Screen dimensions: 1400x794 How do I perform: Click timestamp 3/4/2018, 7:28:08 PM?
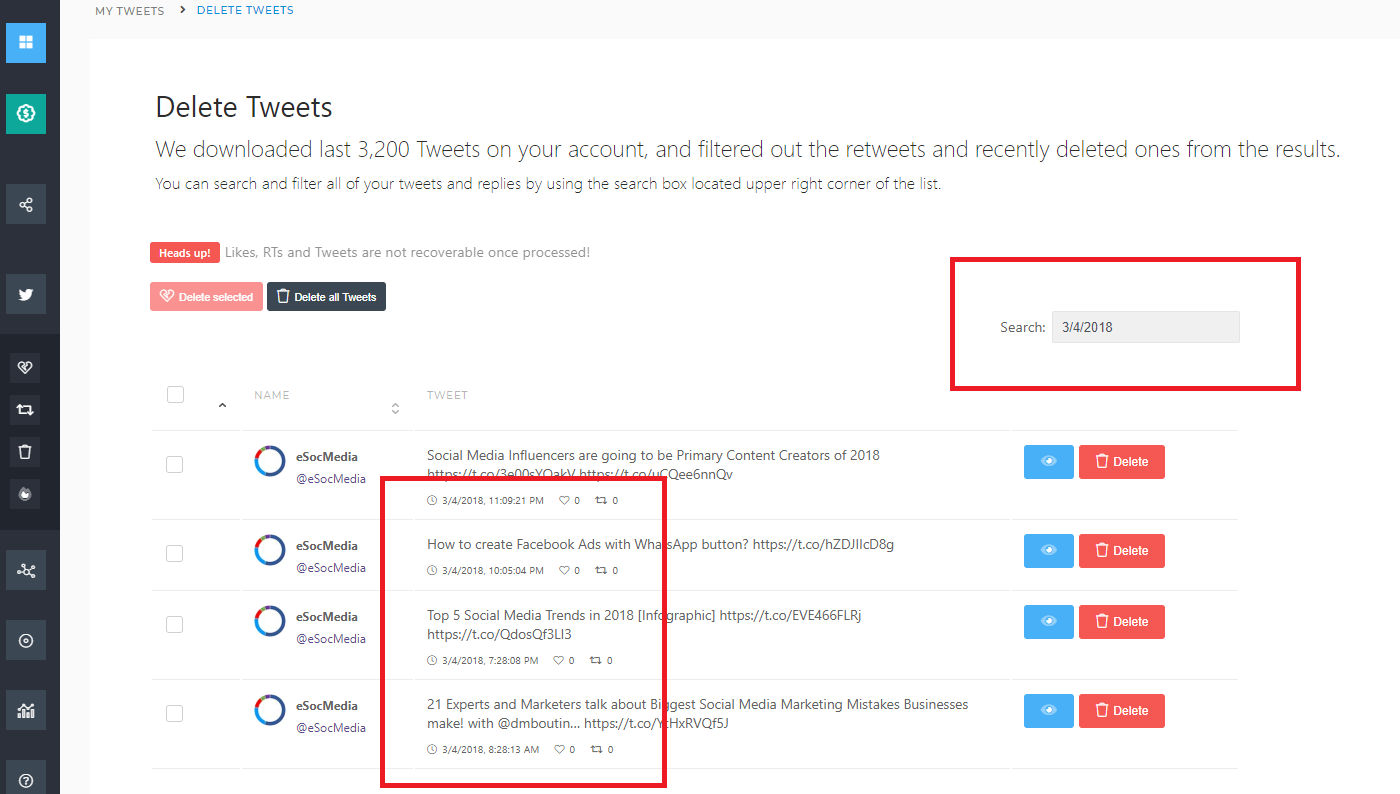[490, 660]
